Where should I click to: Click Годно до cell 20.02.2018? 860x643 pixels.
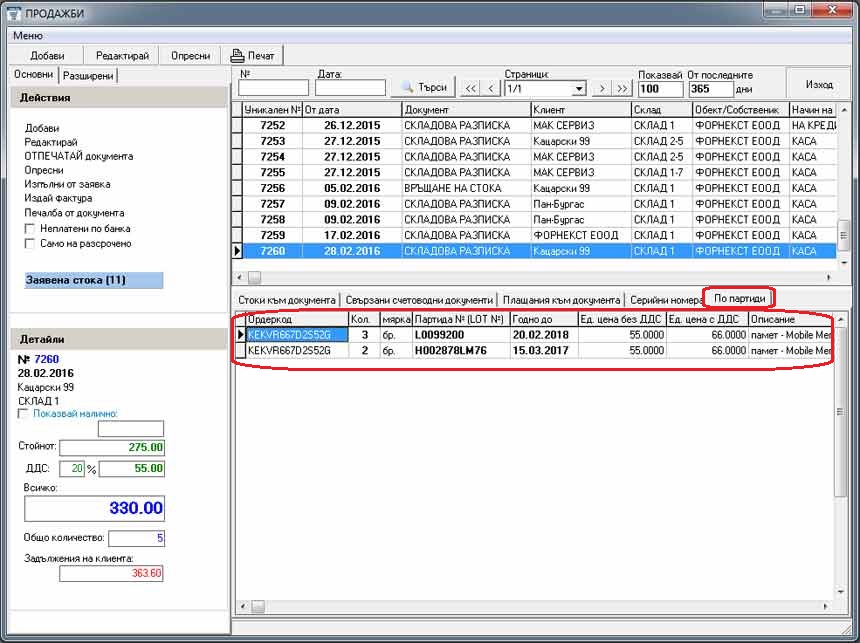(544, 335)
